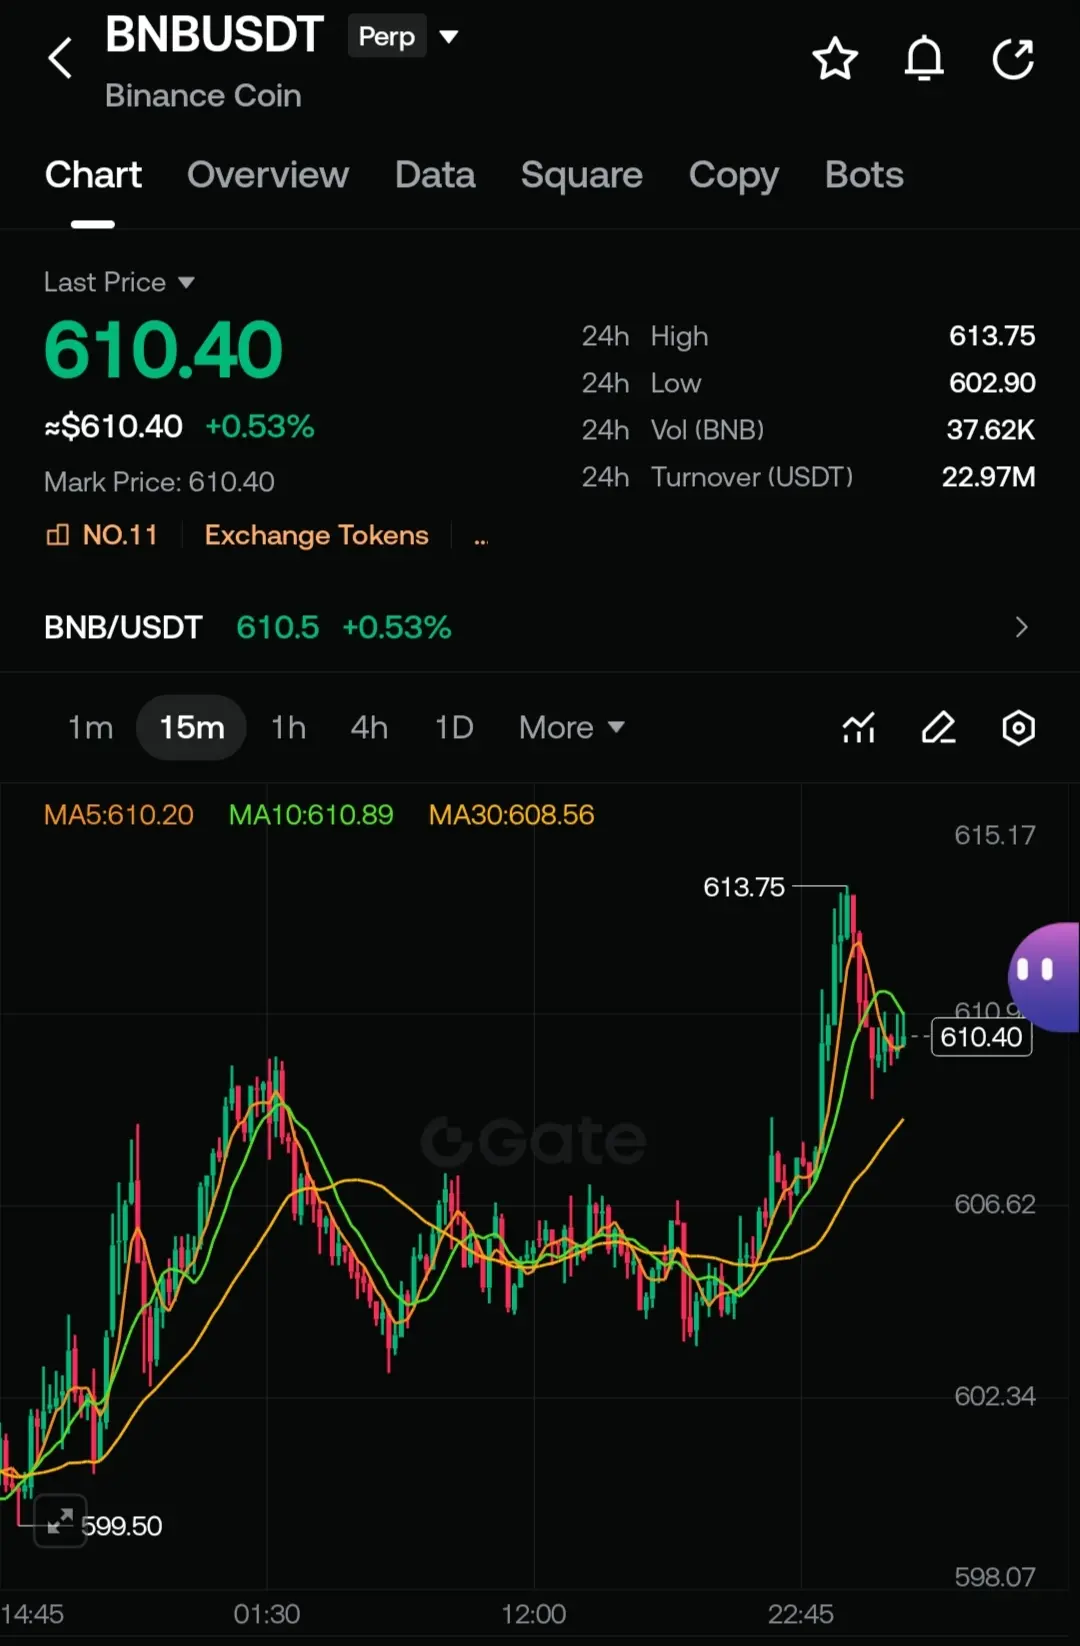Viewport: 1080px width, 1646px height.
Task: Tap the ≈$610.40 converted price
Action: coord(113,427)
